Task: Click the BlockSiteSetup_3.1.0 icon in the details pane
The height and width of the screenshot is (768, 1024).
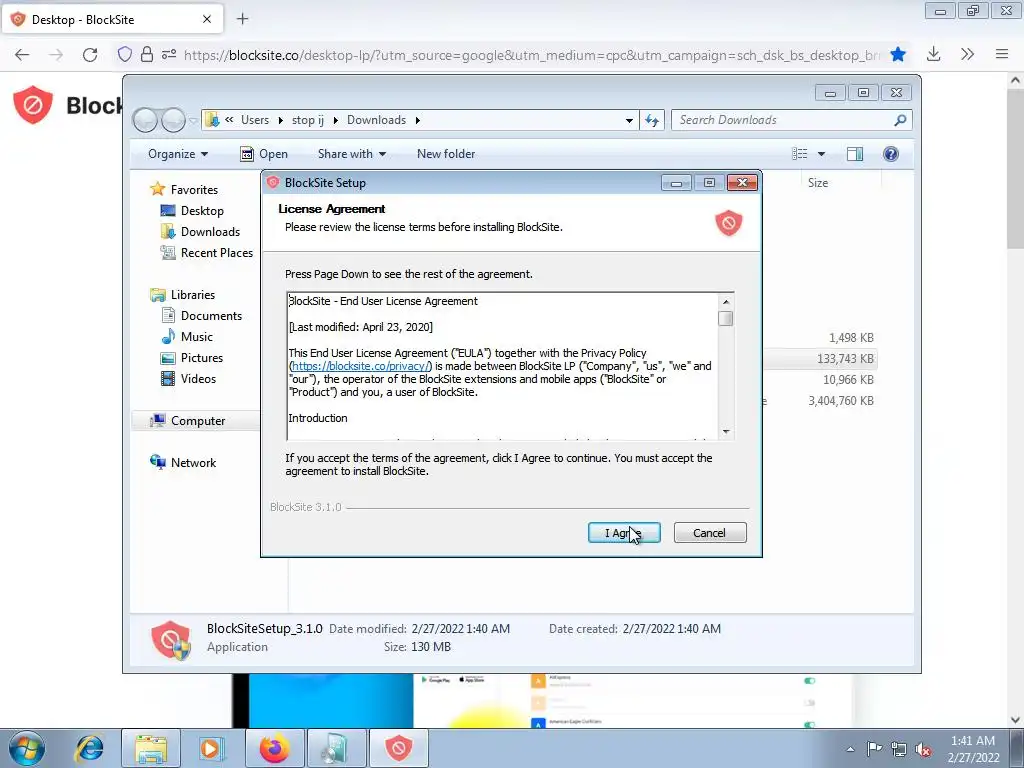Action: (171, 639)
